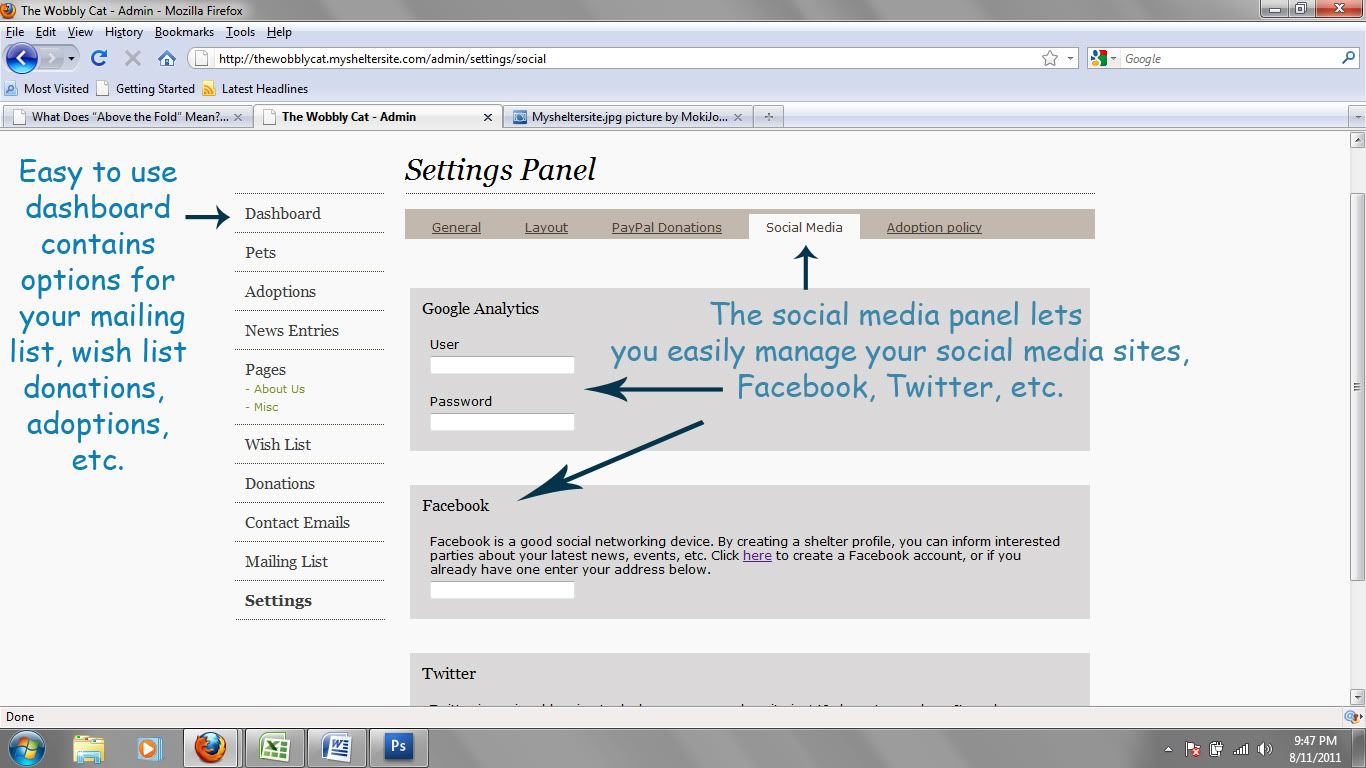1366x768 pixels.
Task: Open News Entries in sidebar
Action: [x=292, y=330]
